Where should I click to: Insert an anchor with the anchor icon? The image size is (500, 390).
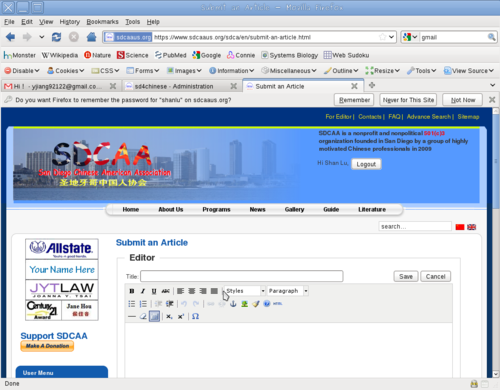point(233,304)
